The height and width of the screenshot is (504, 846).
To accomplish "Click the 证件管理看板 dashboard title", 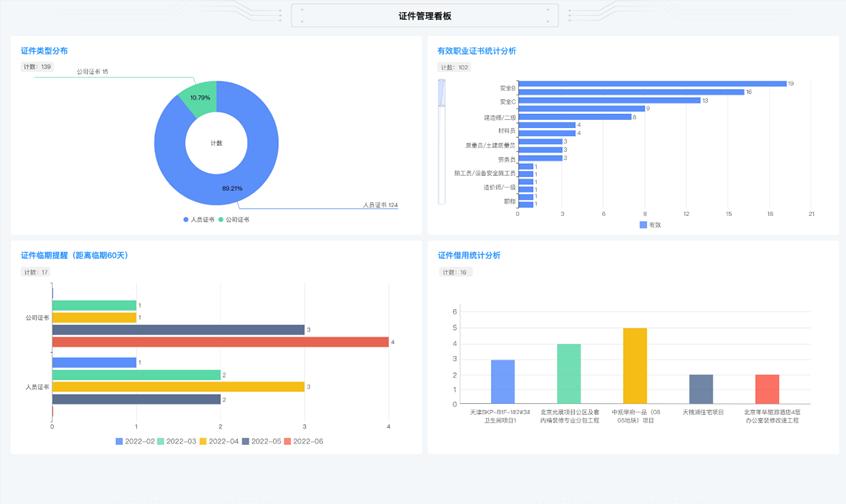I will coord(424,16).
